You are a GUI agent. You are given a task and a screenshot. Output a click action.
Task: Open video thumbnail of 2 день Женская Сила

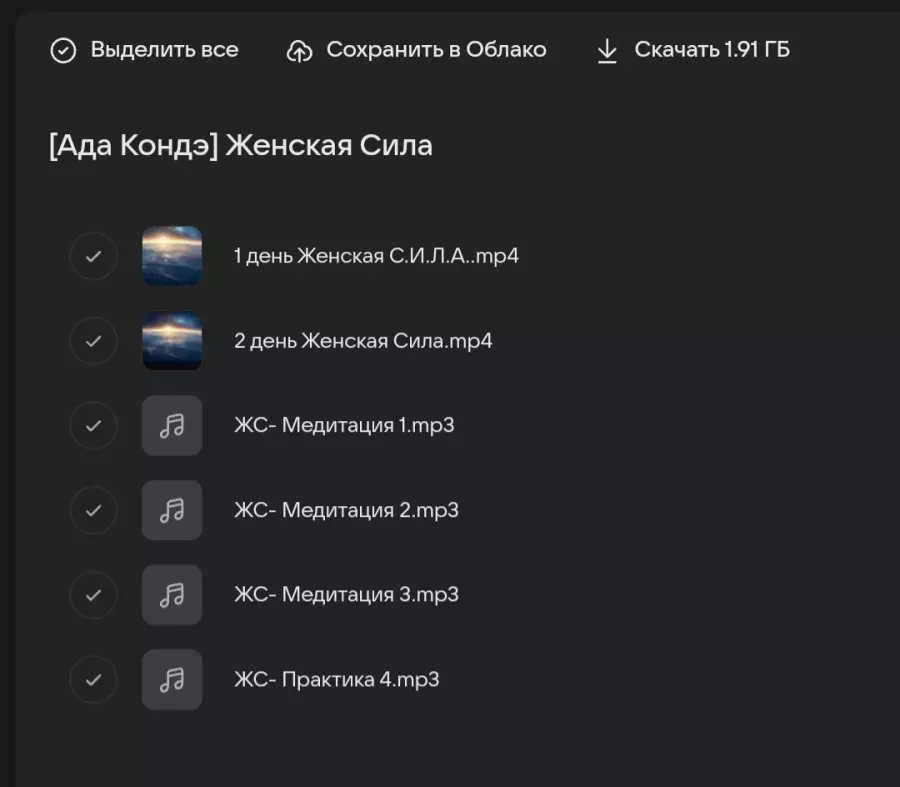[x=172, y=341]
